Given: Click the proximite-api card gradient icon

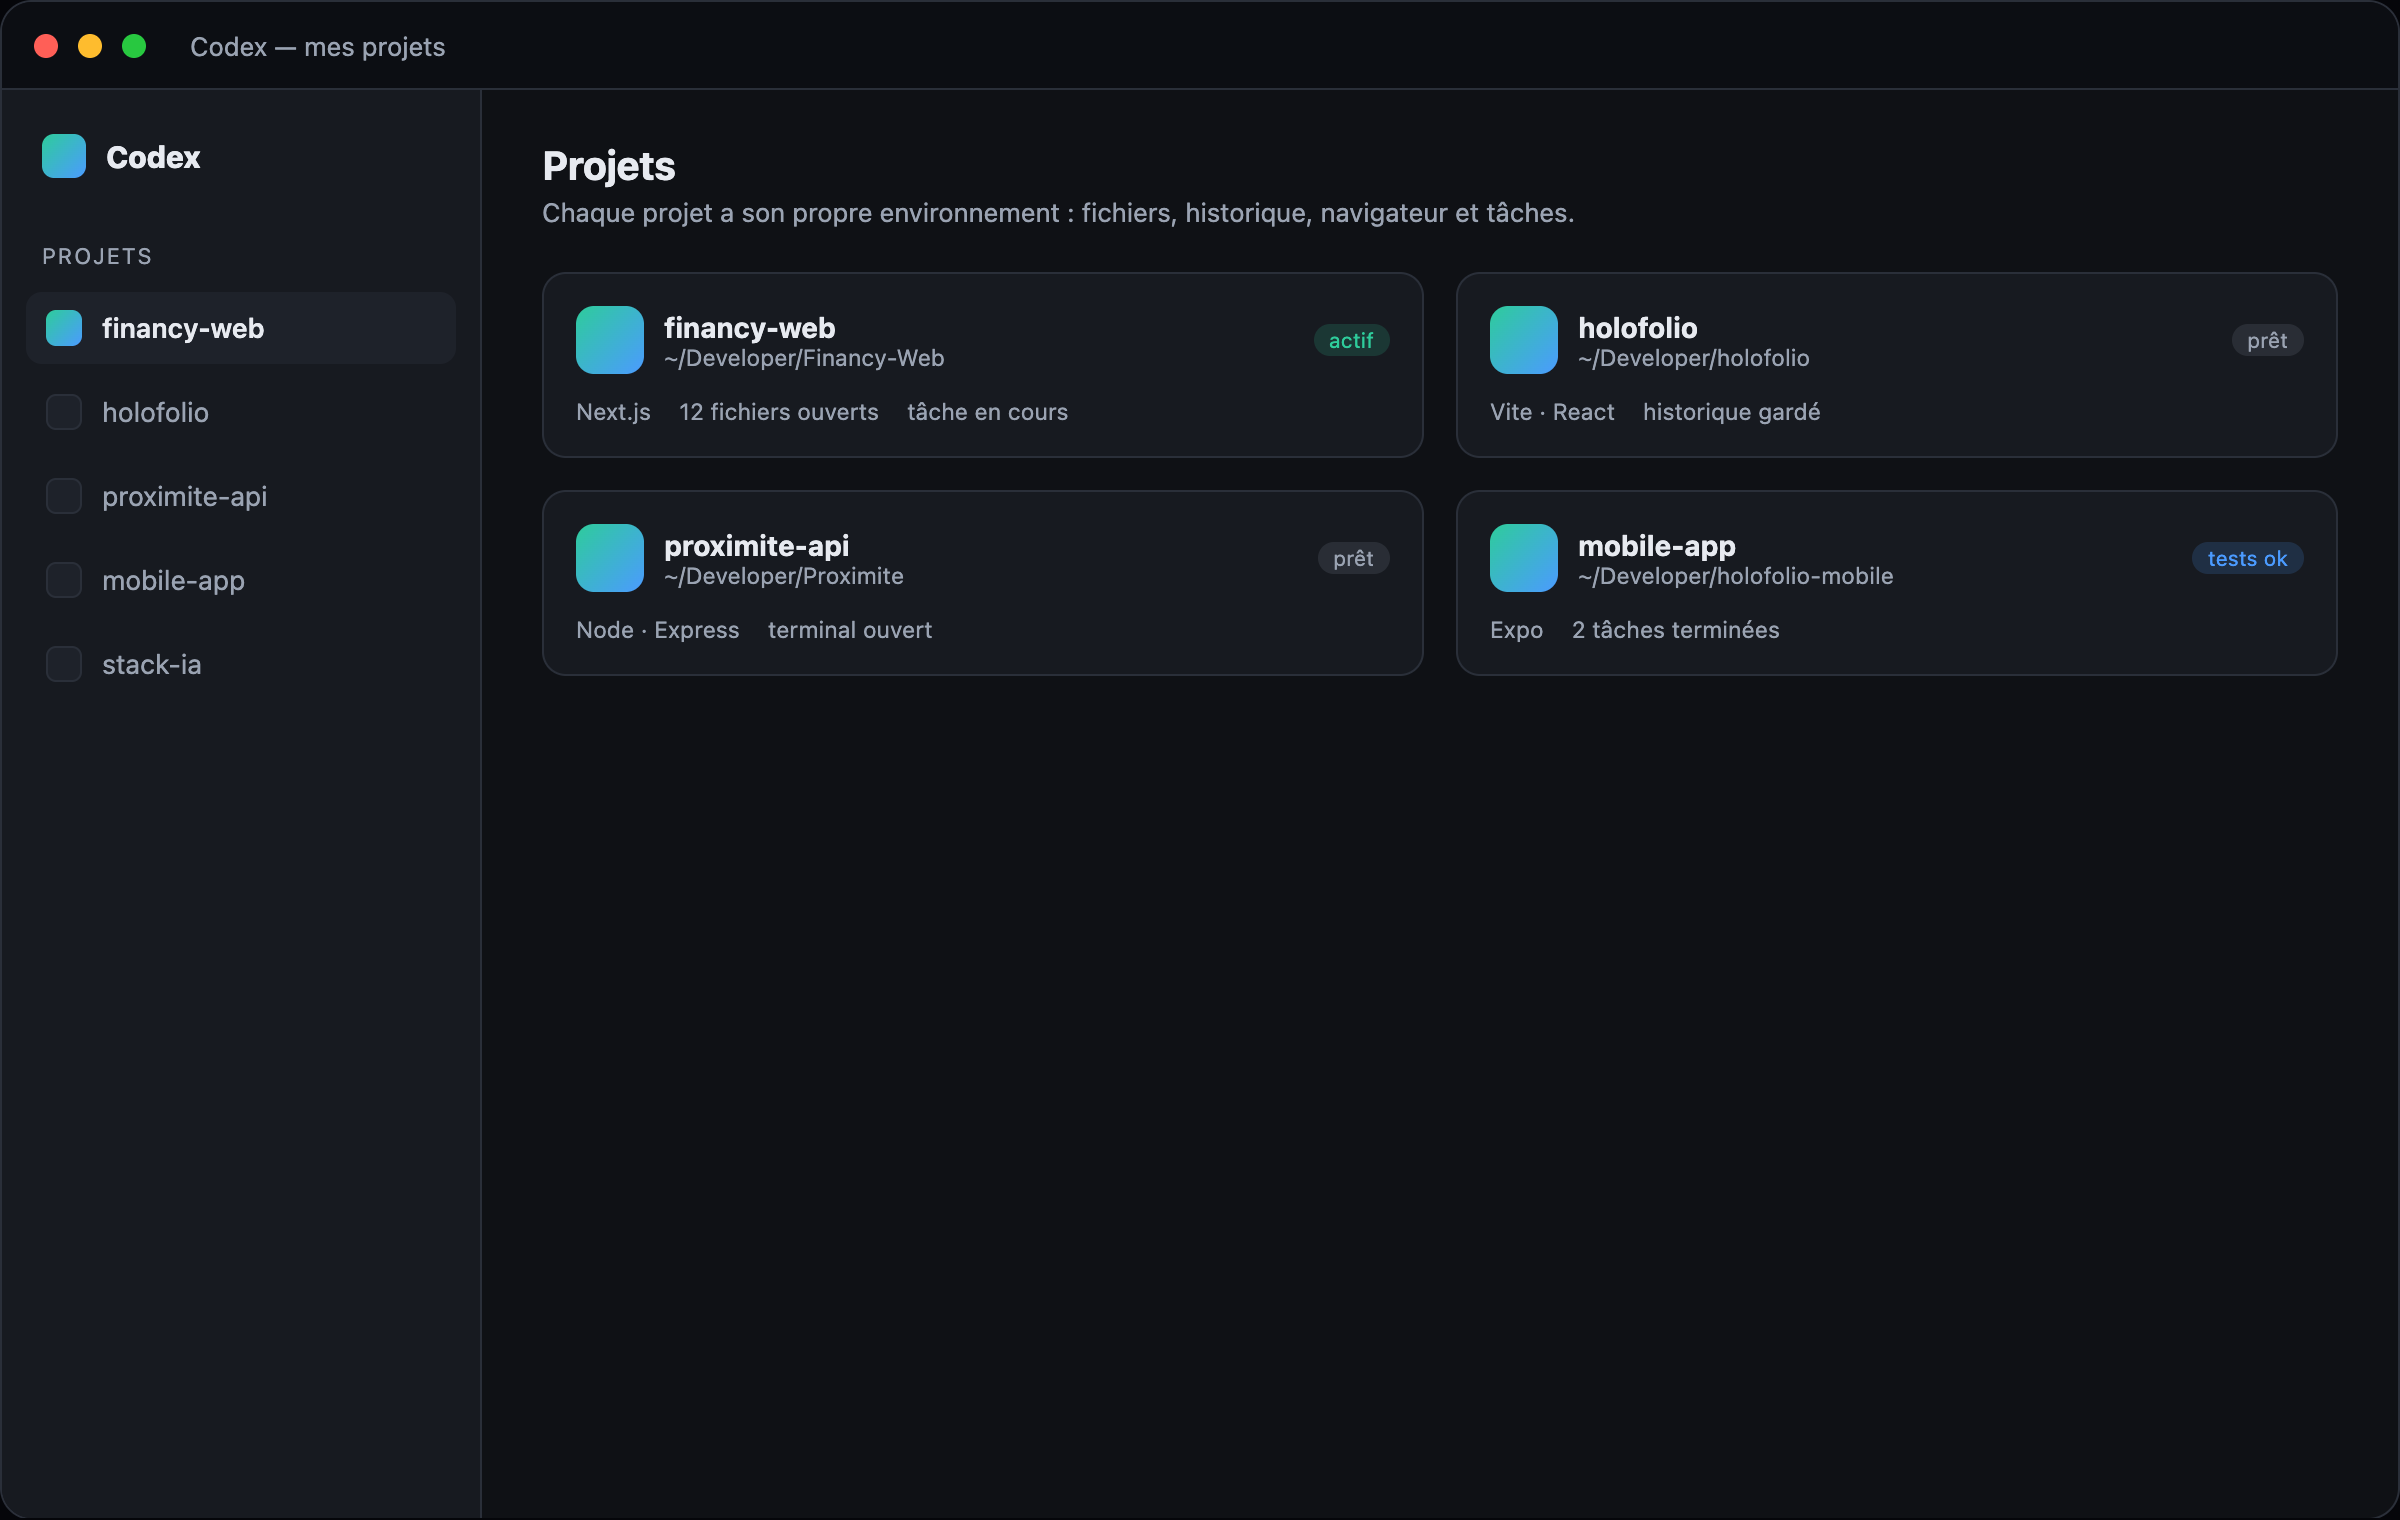Looking at the screenshot, I should [x=610, y=558].
